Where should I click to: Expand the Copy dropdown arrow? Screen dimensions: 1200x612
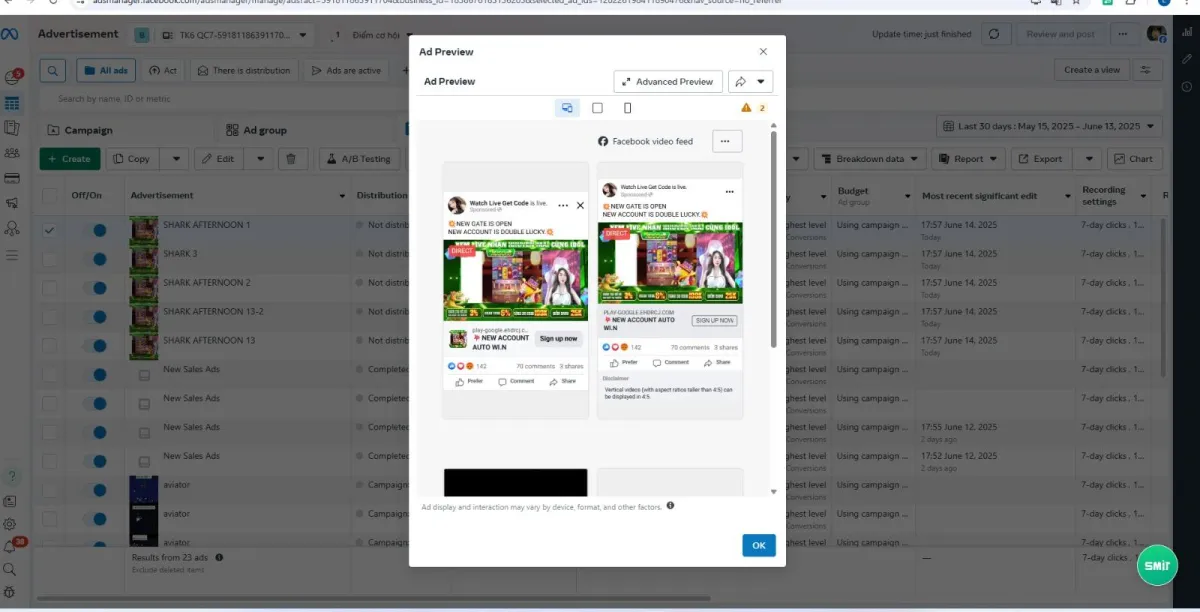pyautogui.click(x=174, y=158)
